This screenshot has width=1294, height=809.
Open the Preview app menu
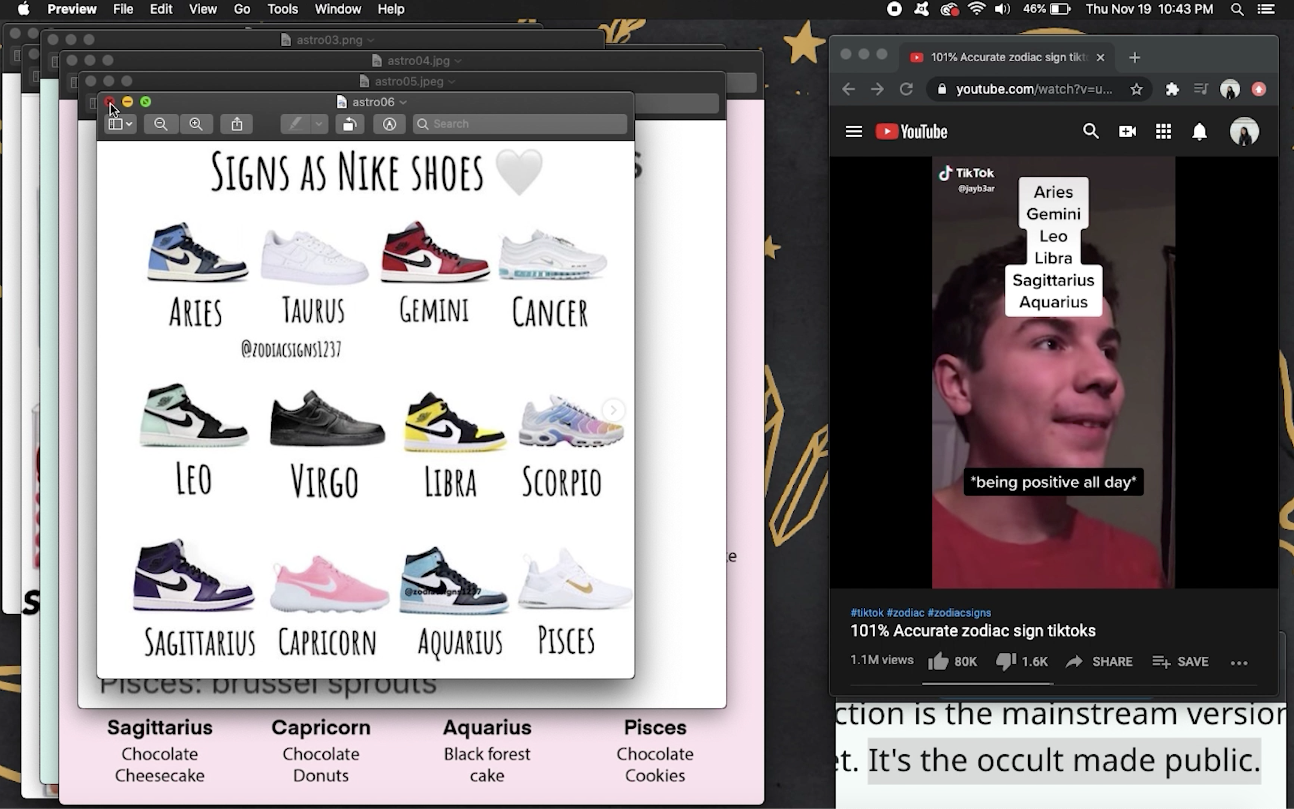[x=72, y=9]
